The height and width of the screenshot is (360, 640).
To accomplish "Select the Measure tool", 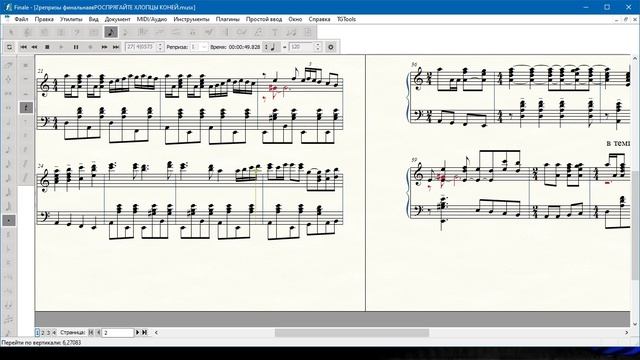I will 94,32.
